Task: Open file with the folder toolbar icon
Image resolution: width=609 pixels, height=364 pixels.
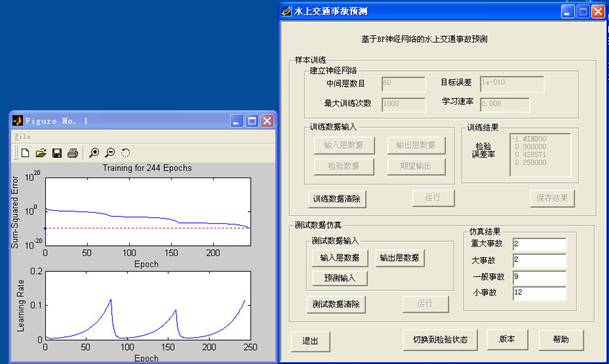Action: tap(41, 153)
